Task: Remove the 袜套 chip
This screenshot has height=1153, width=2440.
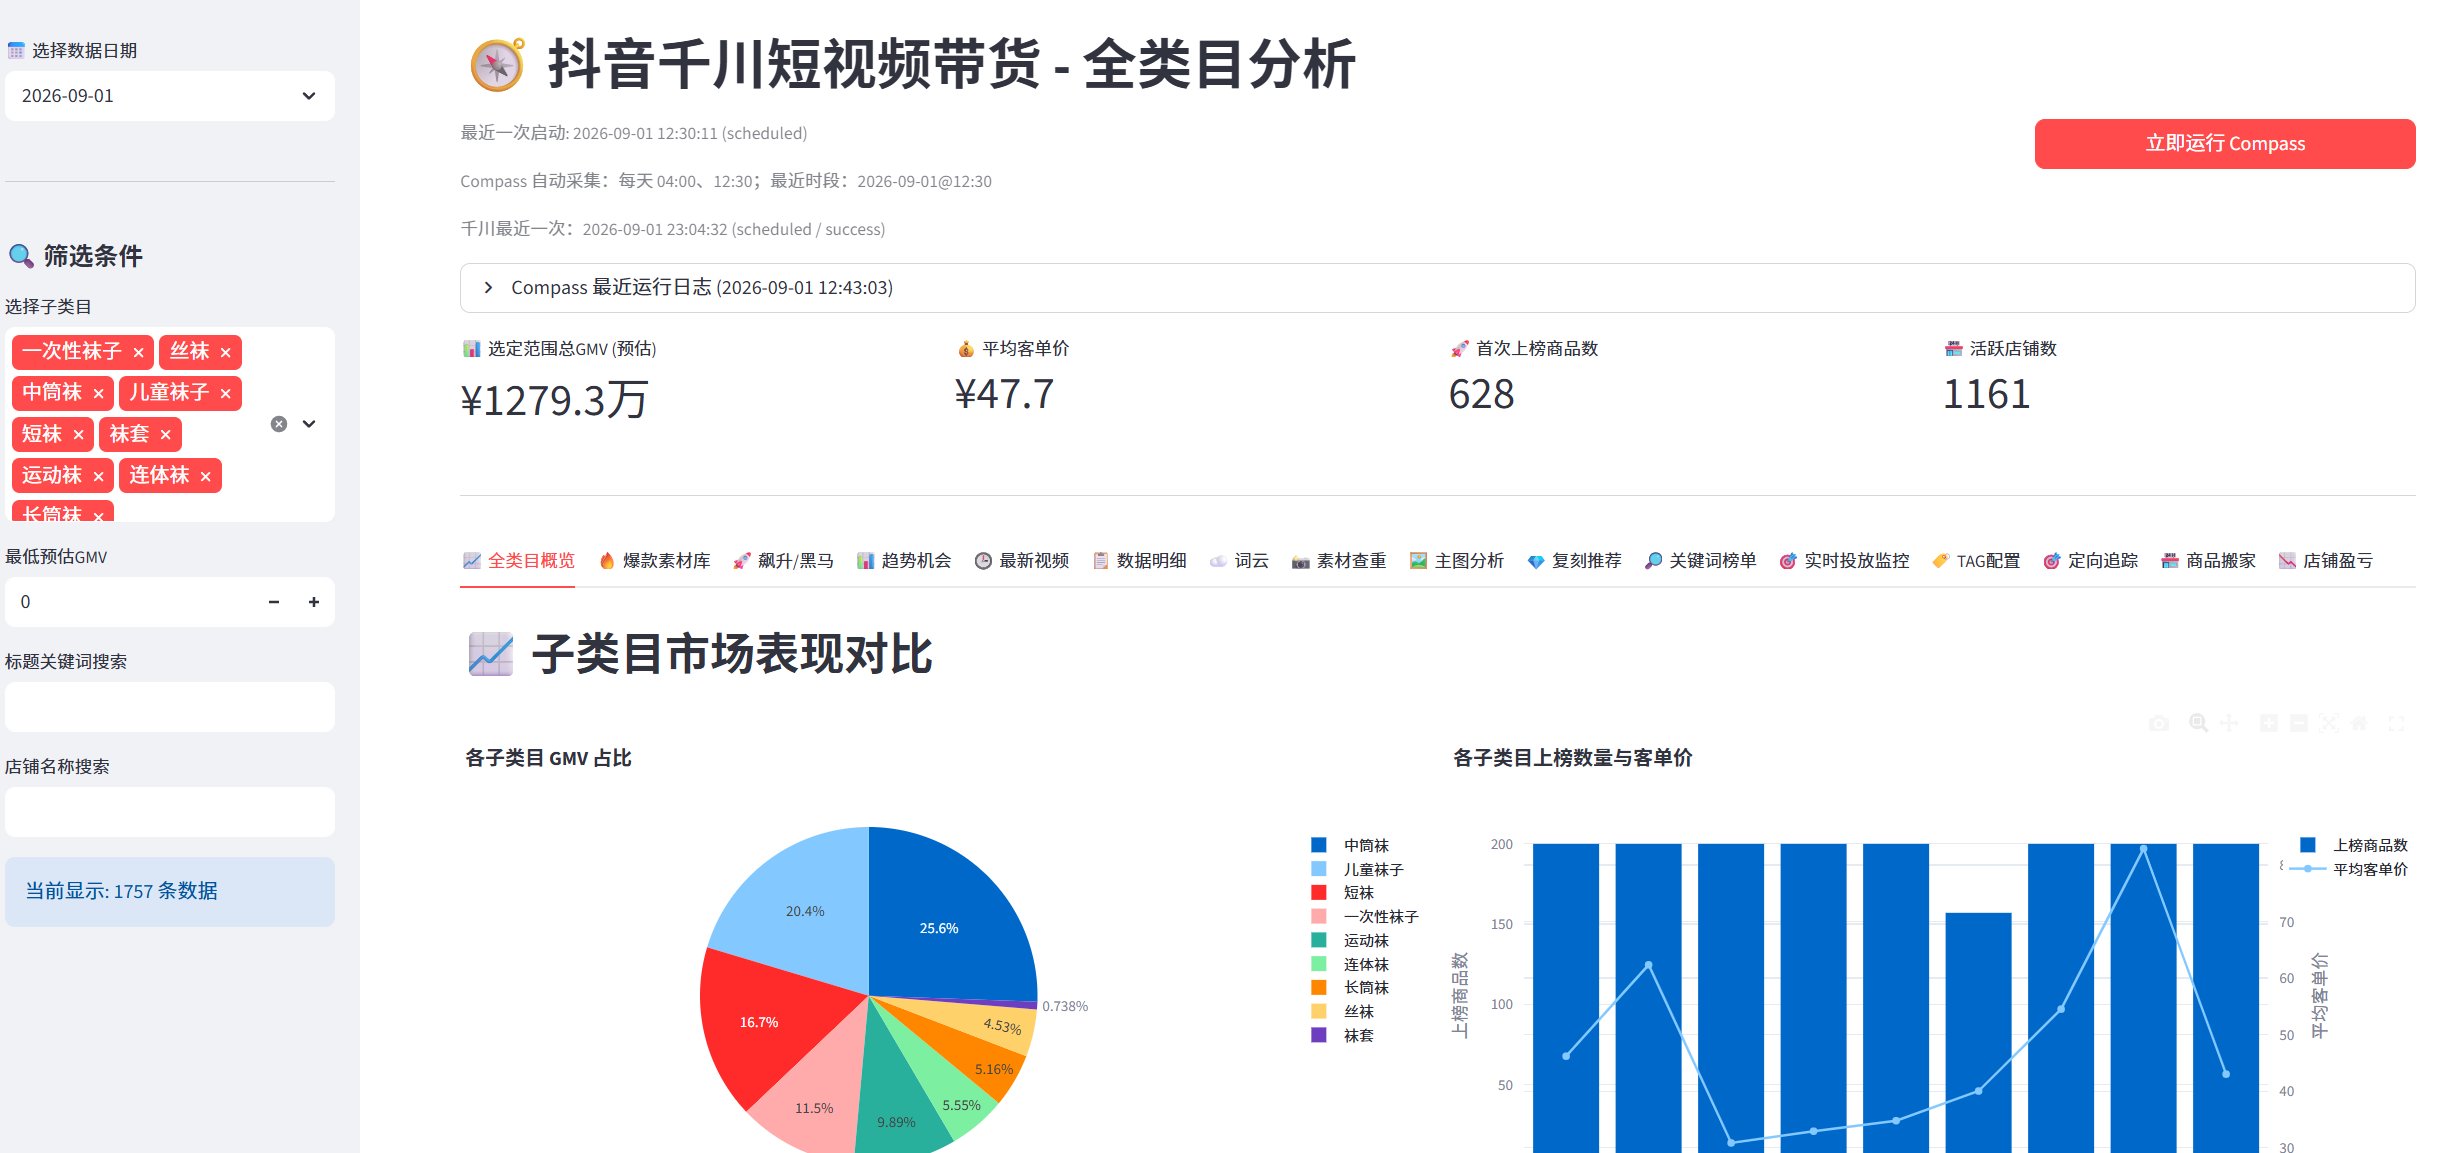Action: tap(165, 434)
